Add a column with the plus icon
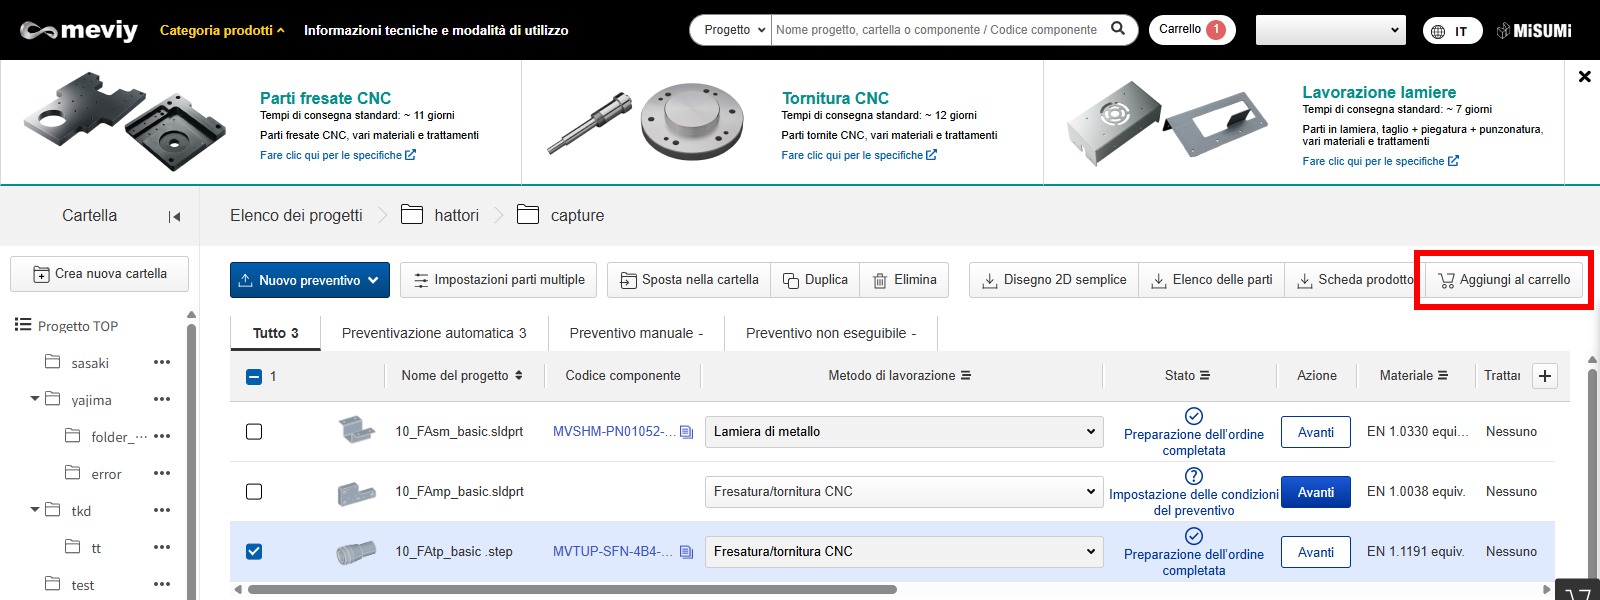1600x600 pixels. pyautogui.click(x=1545, y=376)
